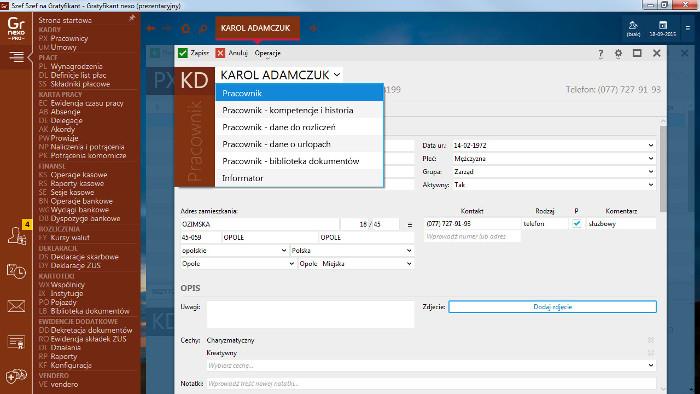This screenshot has width=700, height=394.
Task: Open the Płeć dropdown
Action: coord(651,158)
